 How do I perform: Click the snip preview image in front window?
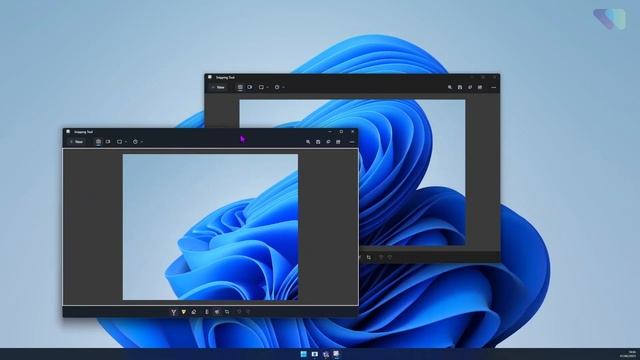coord(210,227)
